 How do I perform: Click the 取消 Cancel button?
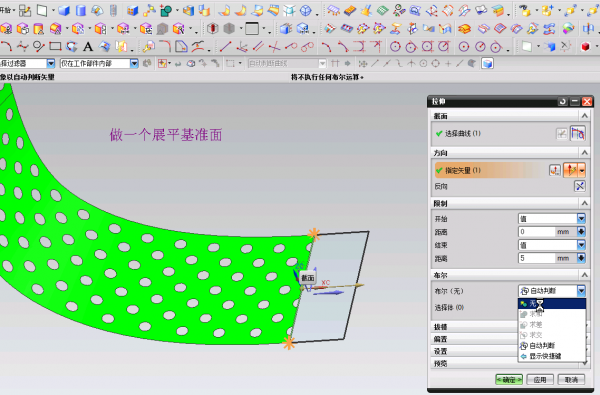click(x=571, y=380)
